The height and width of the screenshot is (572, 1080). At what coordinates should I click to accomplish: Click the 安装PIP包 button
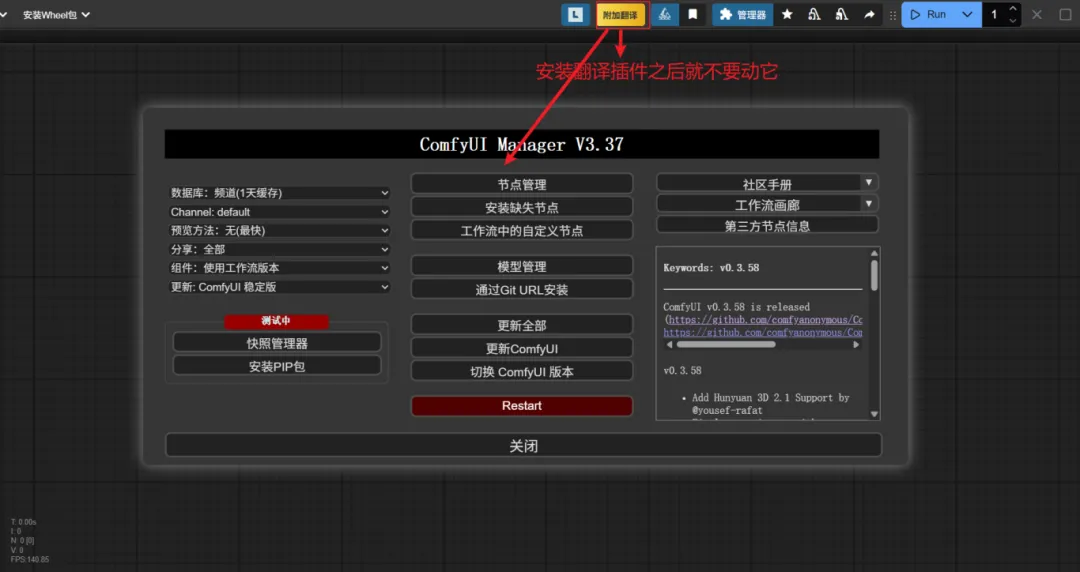pyautogui.click(x=277, y=365)
